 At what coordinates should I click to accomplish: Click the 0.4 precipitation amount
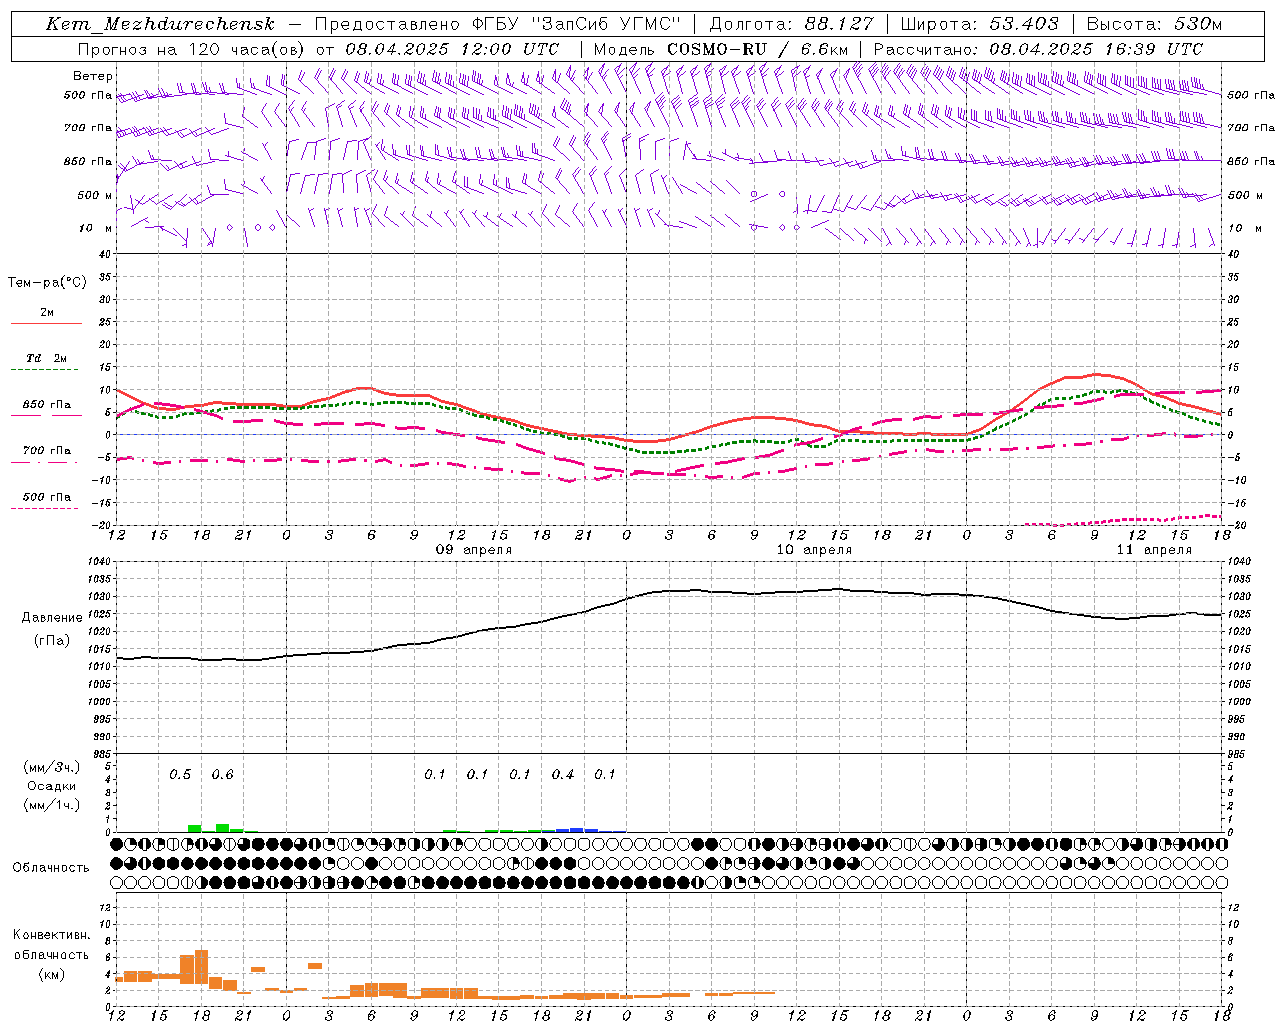click(563, 774)
